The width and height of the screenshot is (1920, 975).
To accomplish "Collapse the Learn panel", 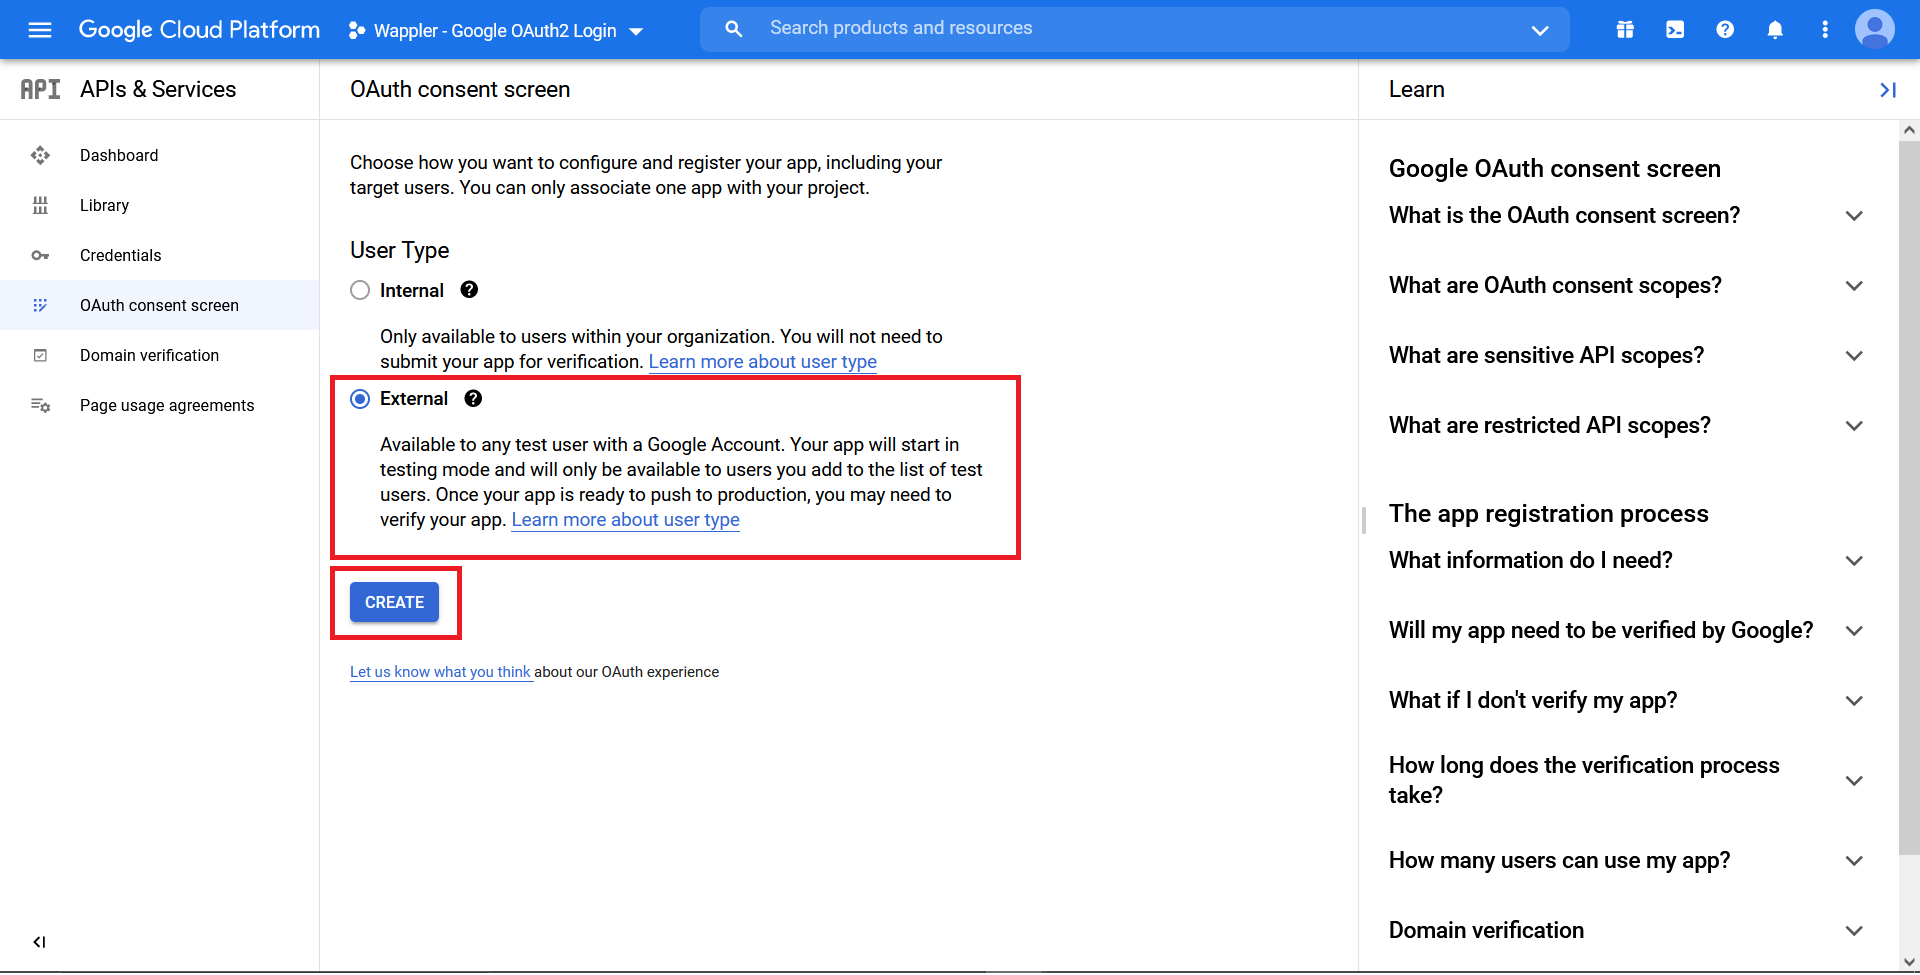I will tap(1888, 90).
